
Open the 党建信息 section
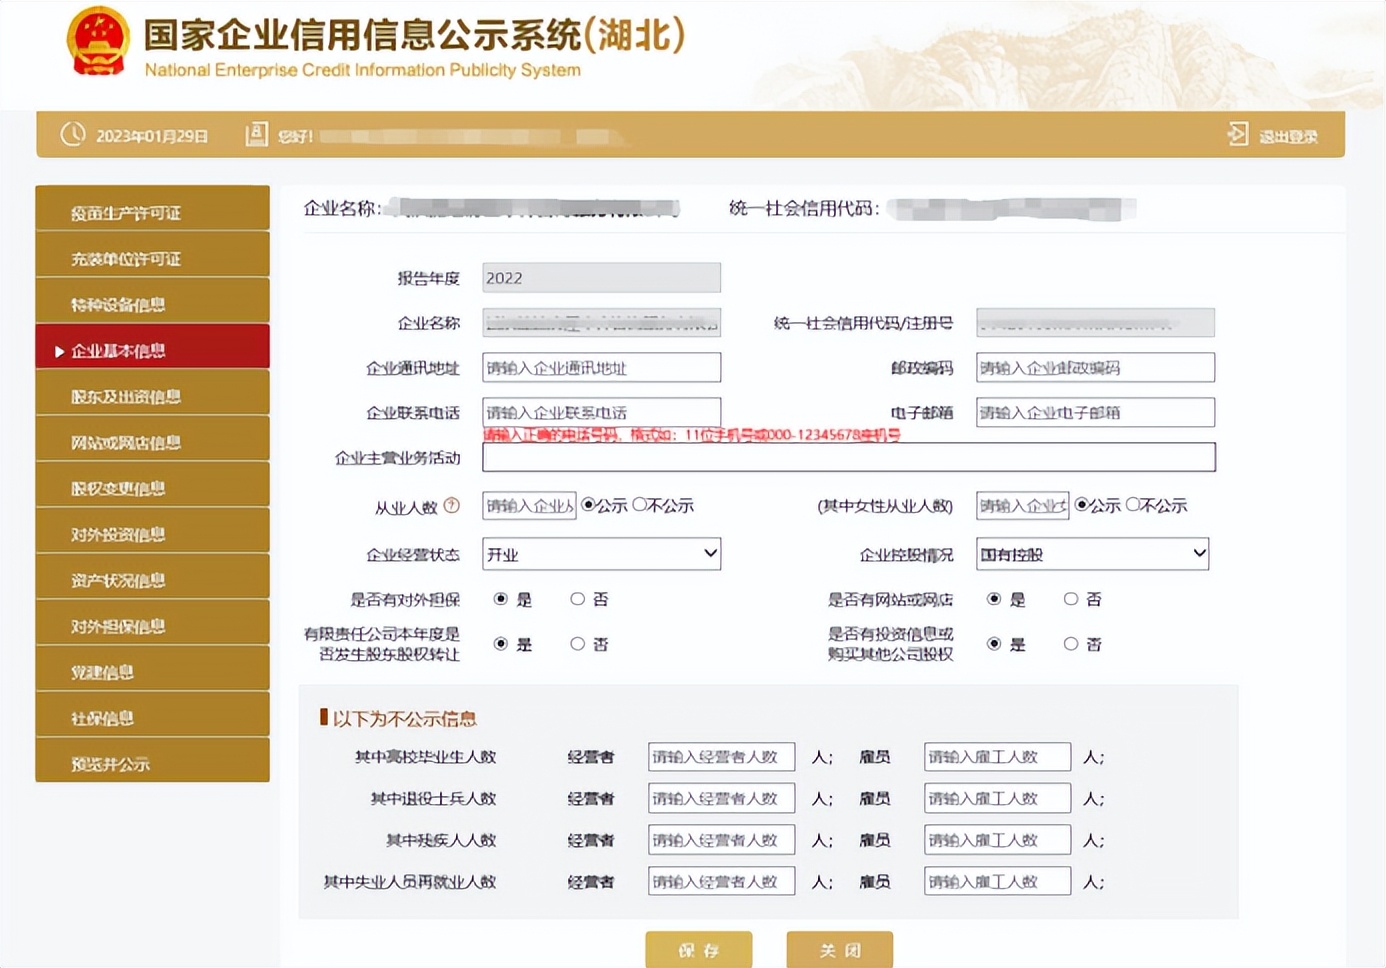tap(152, 672)
